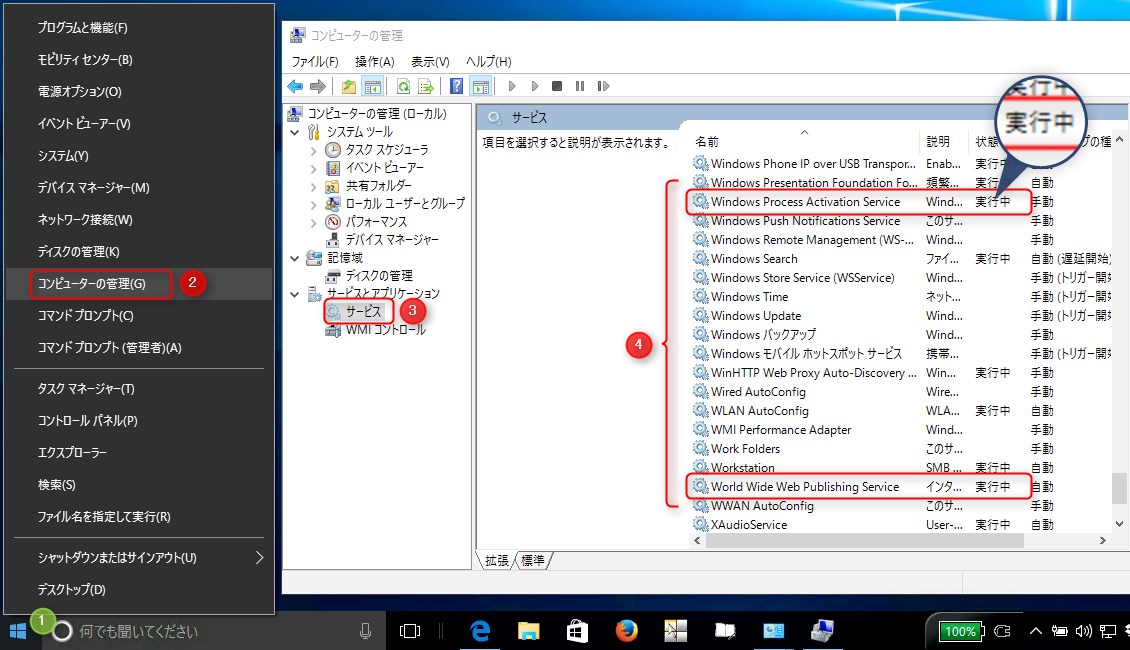Open the 操作 menu
This screenshot has width=1130, height=650.
373,61
